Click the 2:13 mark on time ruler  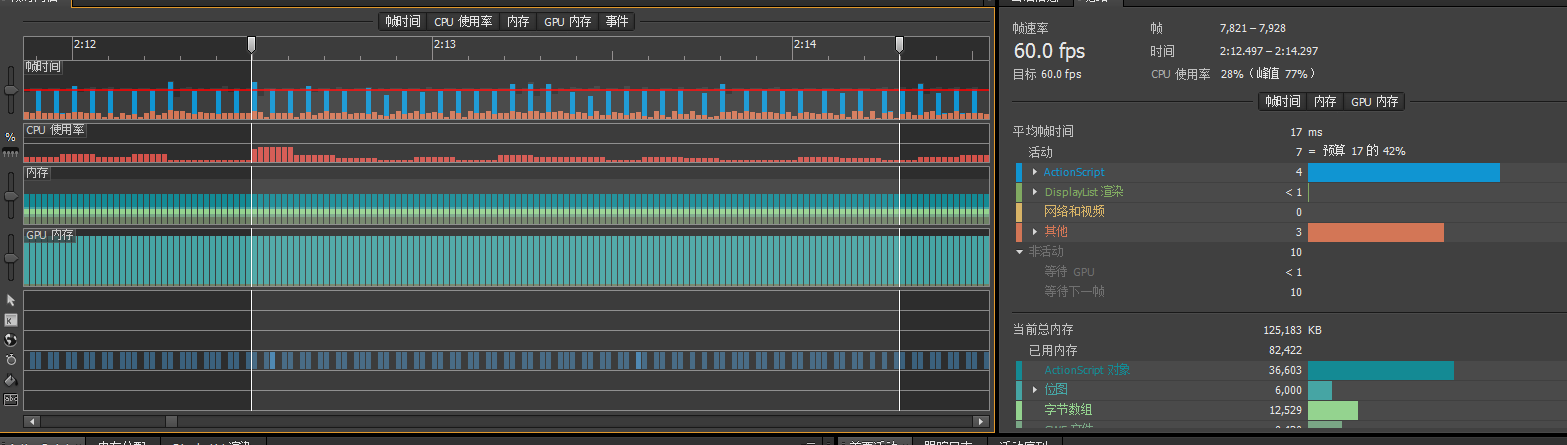[x=444, y=44]
